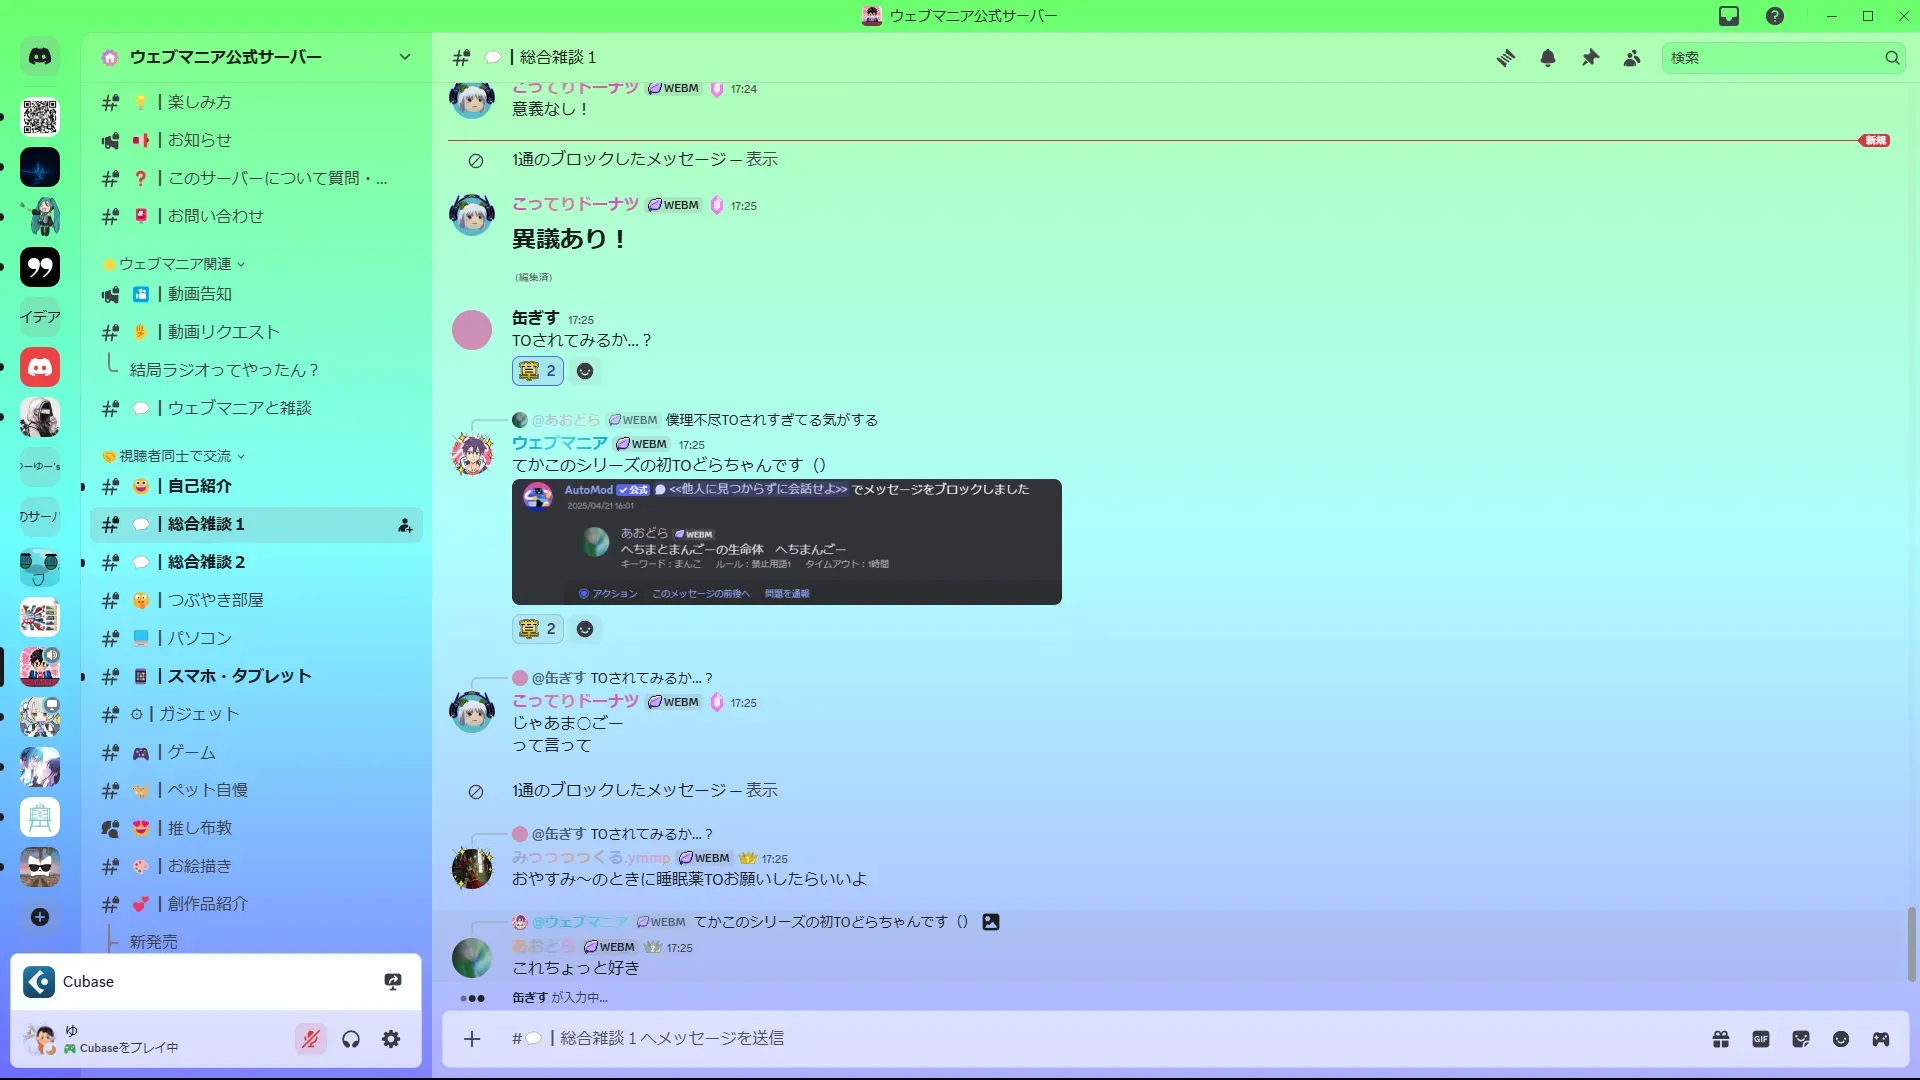
Task: Toggle headphone deafen
Action: click(x=351, y=1039)
